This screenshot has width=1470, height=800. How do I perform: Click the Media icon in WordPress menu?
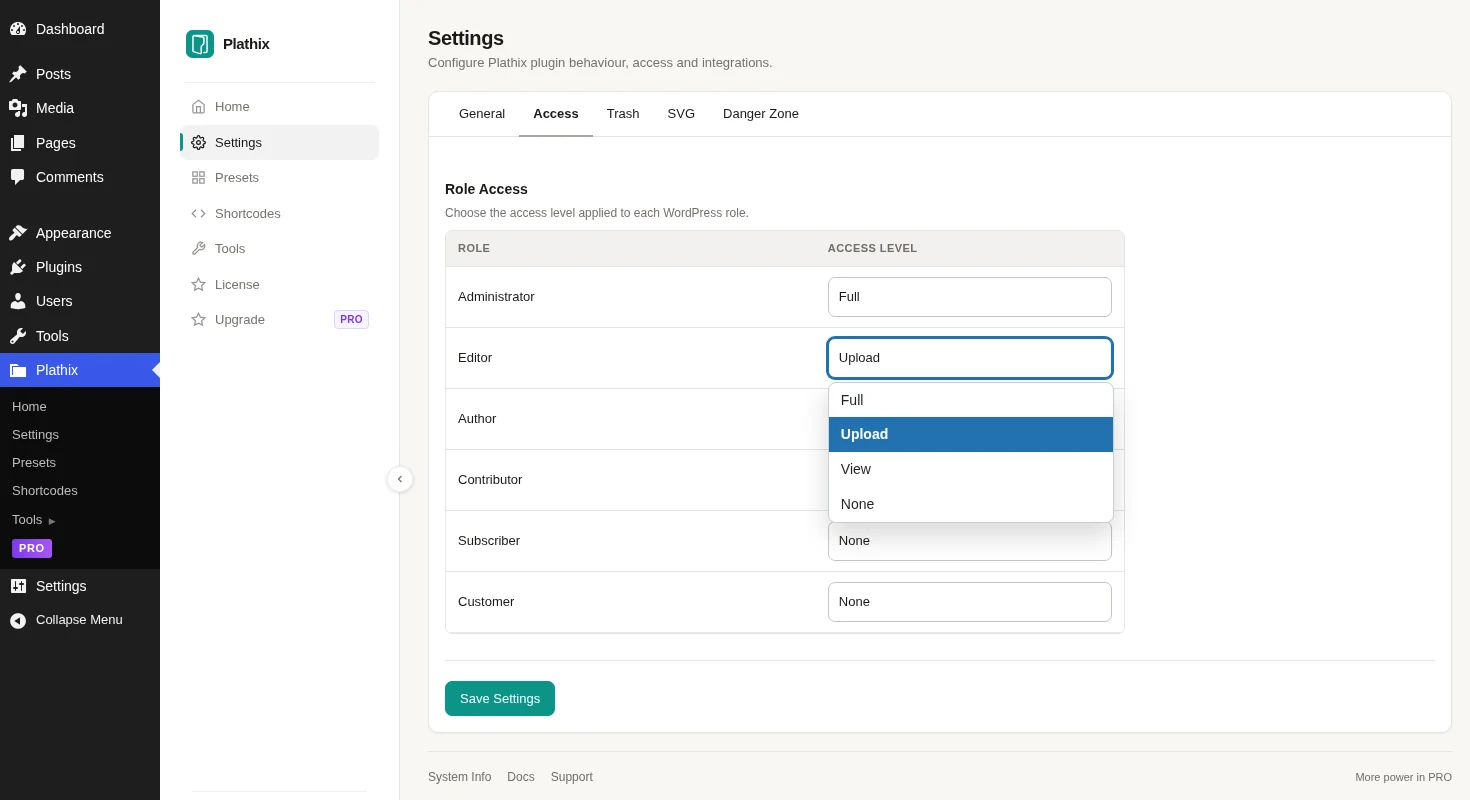pyautogui.click(x=18, y=108)
